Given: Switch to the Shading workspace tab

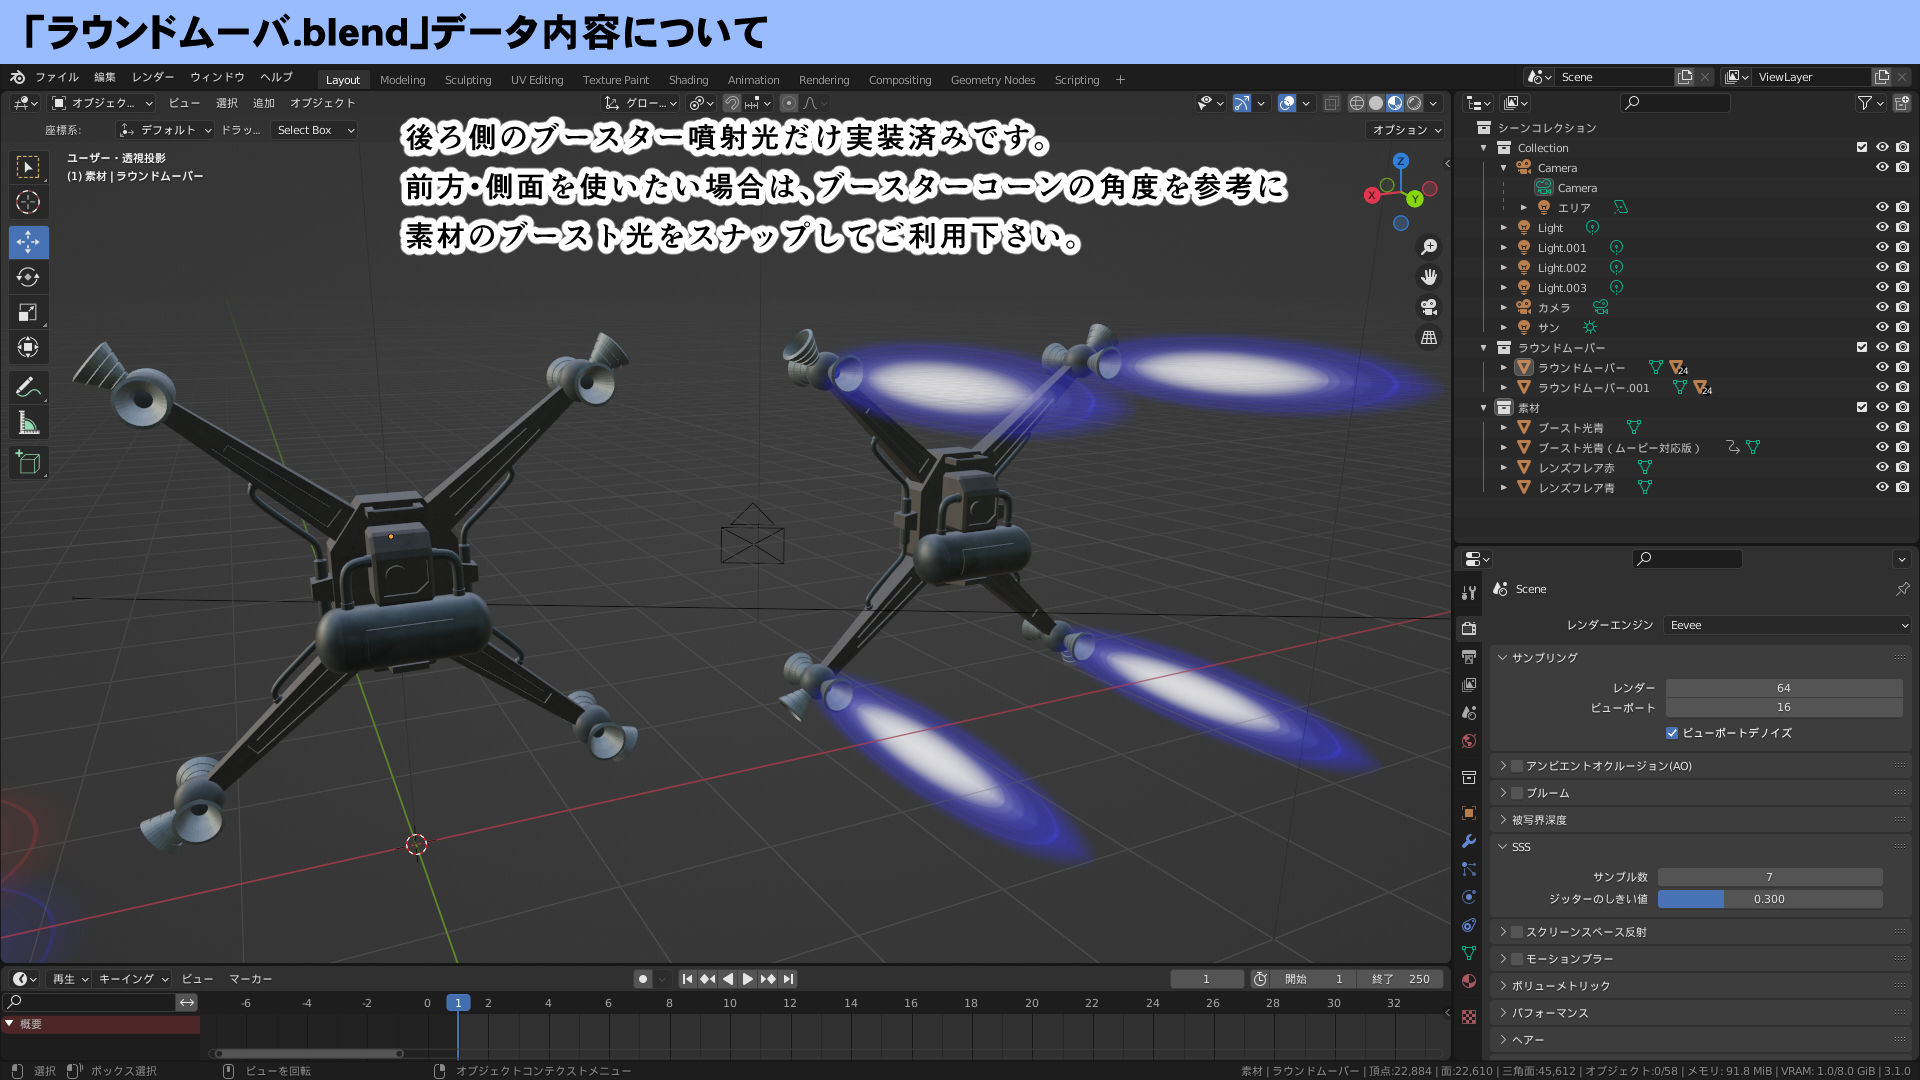Looking at the screenshot, I should 689,80.
